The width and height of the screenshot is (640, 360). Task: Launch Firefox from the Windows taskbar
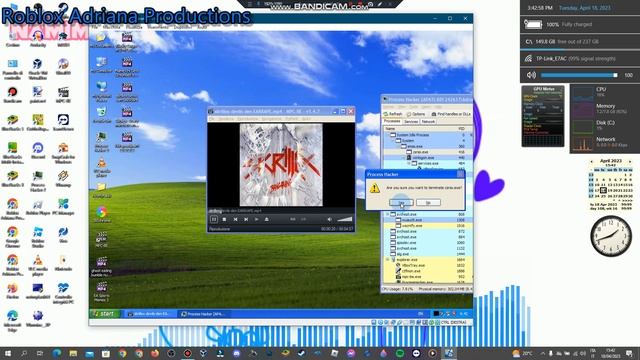pos(155,353)
